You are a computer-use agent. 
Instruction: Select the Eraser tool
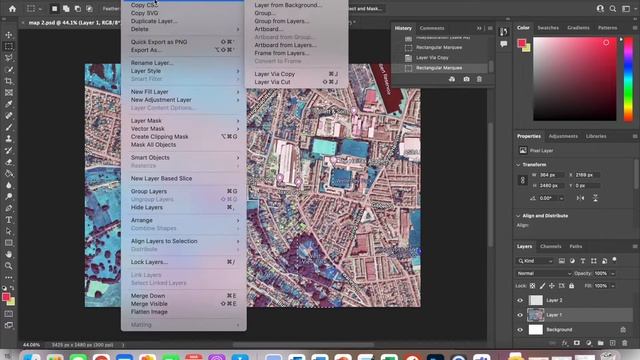(x=9, y=162)
